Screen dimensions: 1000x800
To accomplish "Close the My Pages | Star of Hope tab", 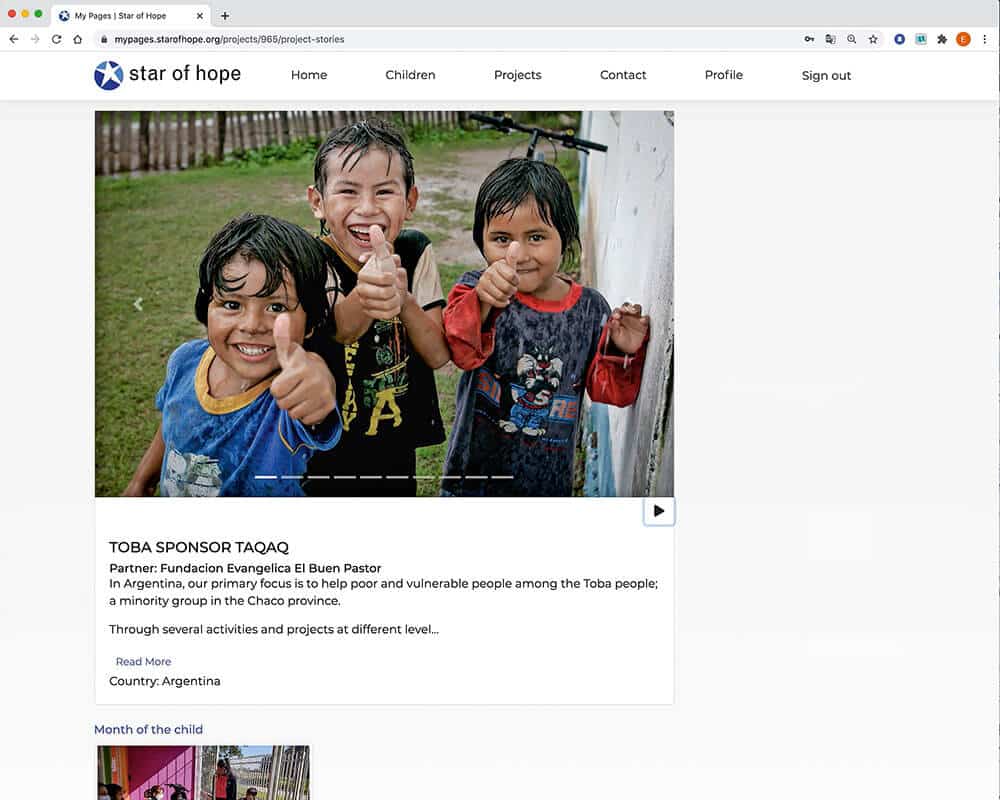I will 200,16.
